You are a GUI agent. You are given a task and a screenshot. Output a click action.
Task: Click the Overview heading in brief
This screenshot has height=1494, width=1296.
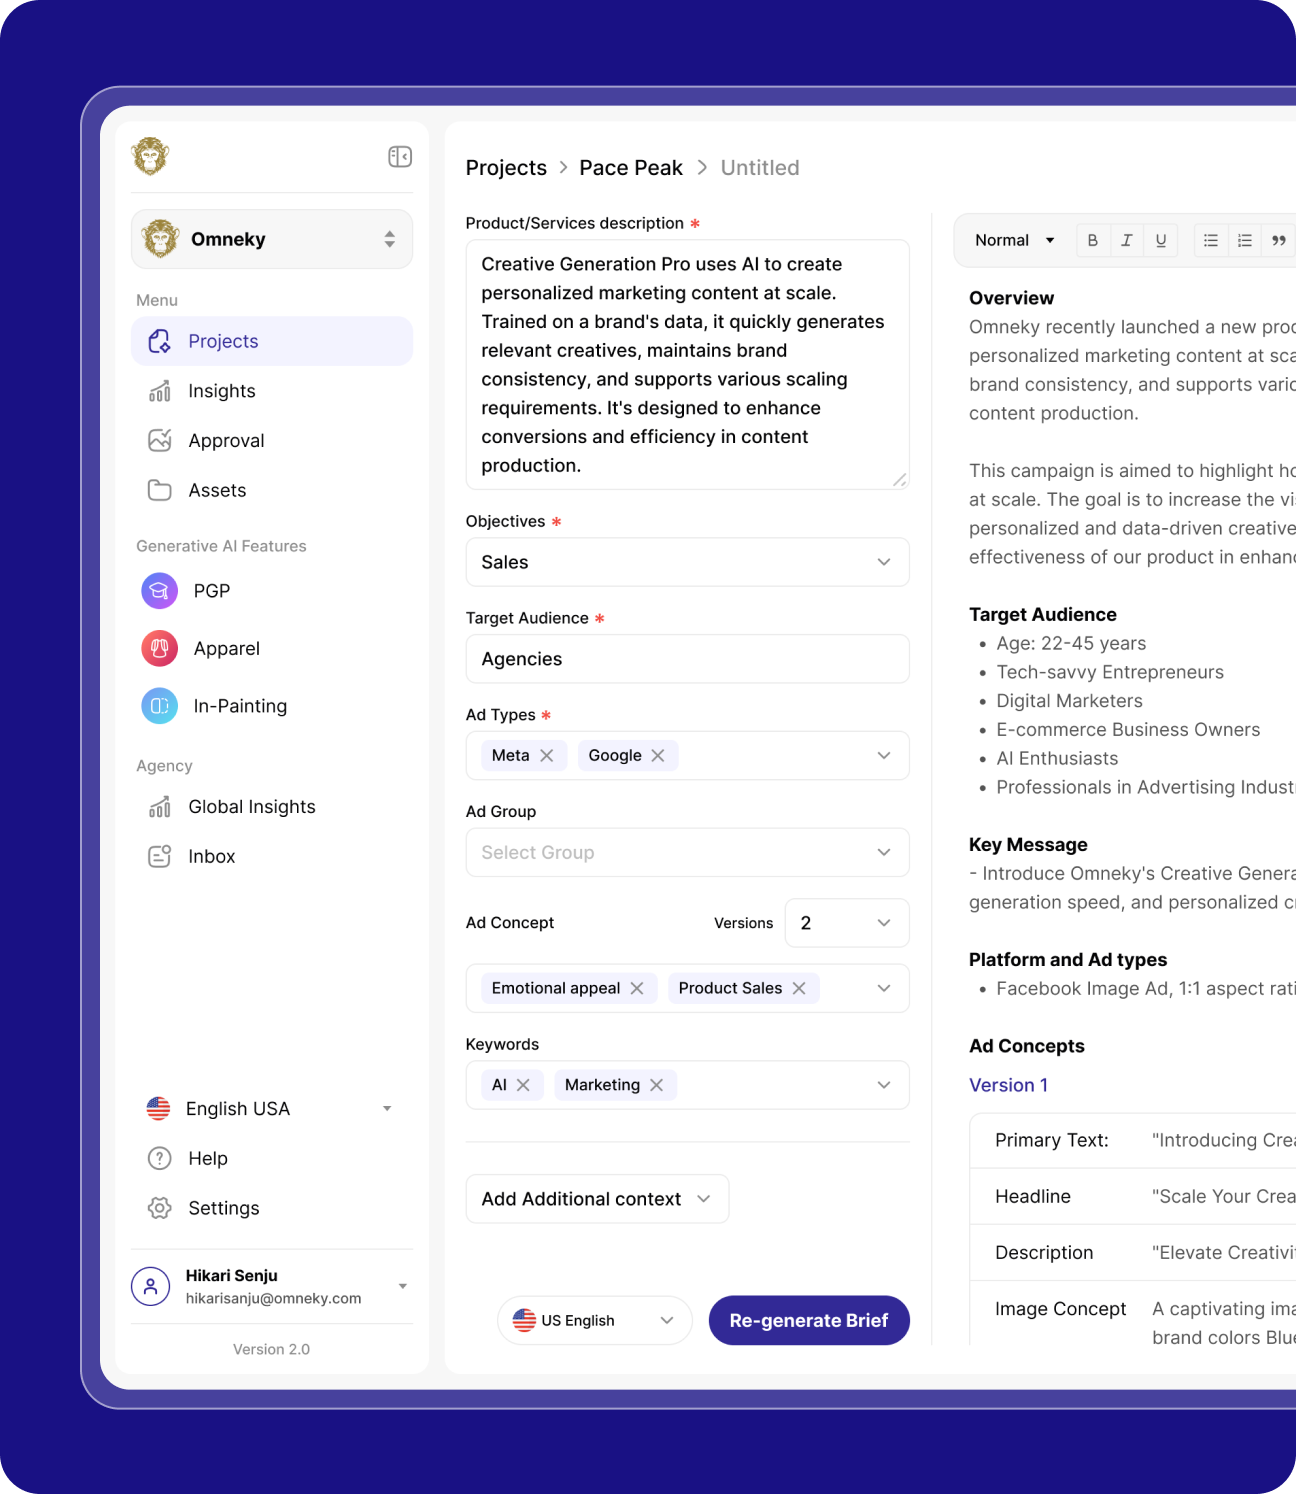(x=1011, y=298)
